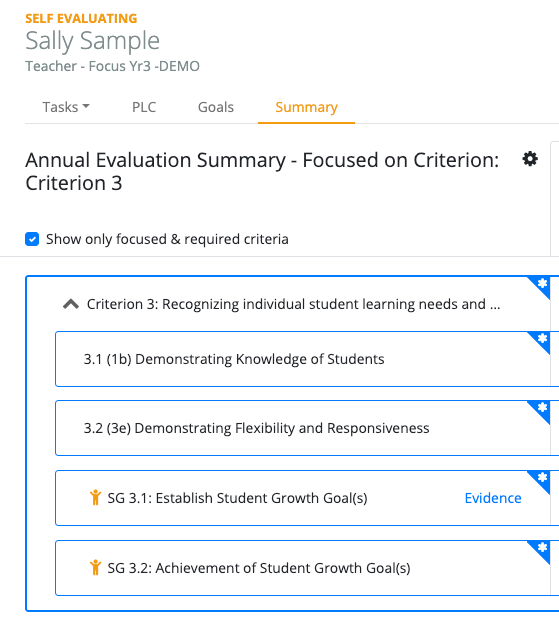Click asterisk badge on 3.1 Demonstrating Knowledge row

coord(542,340)
